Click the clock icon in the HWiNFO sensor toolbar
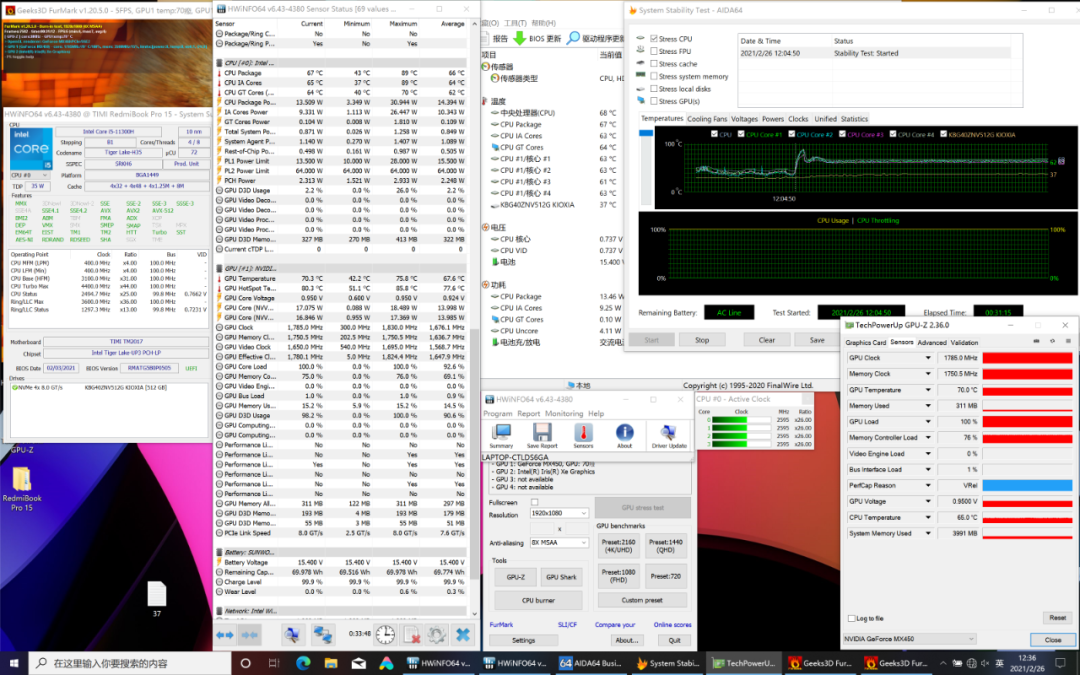Image resolution: width=1080 pixels, height=675 pixels. [x=385, y=634]
